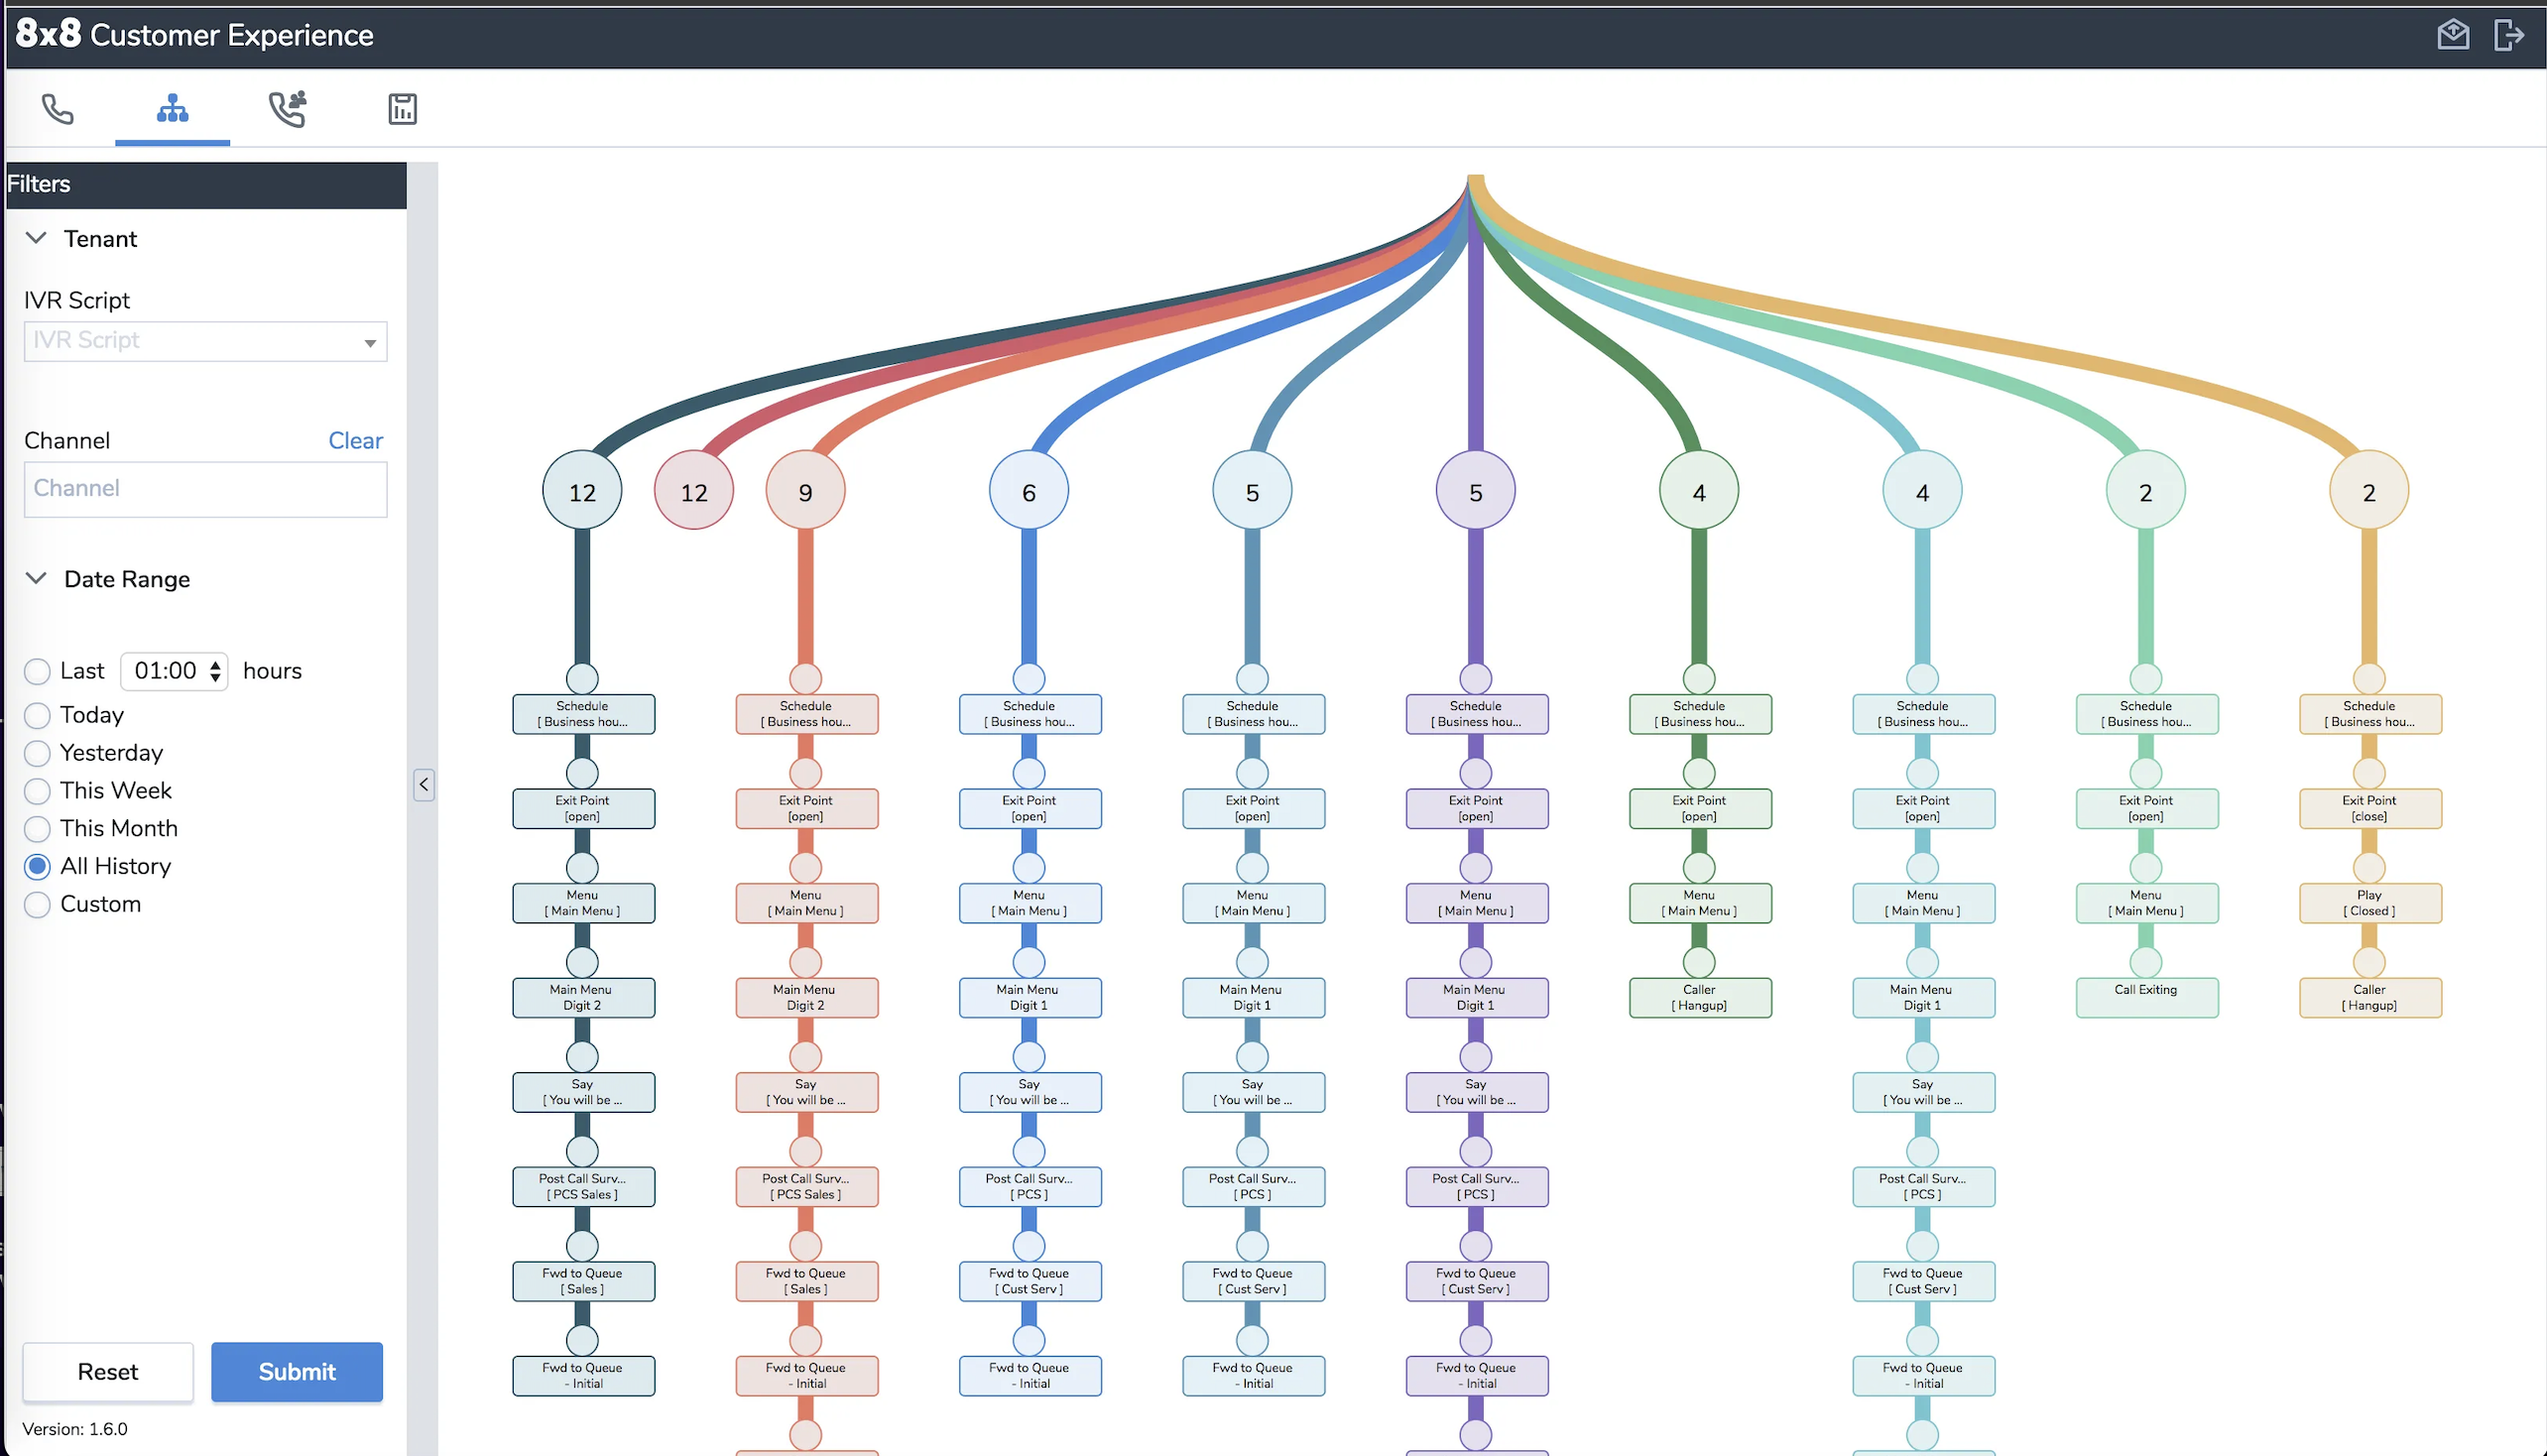Click the phone/calls icon in top navigation
2547x1456 pixels.
click(x=58, y=108)
